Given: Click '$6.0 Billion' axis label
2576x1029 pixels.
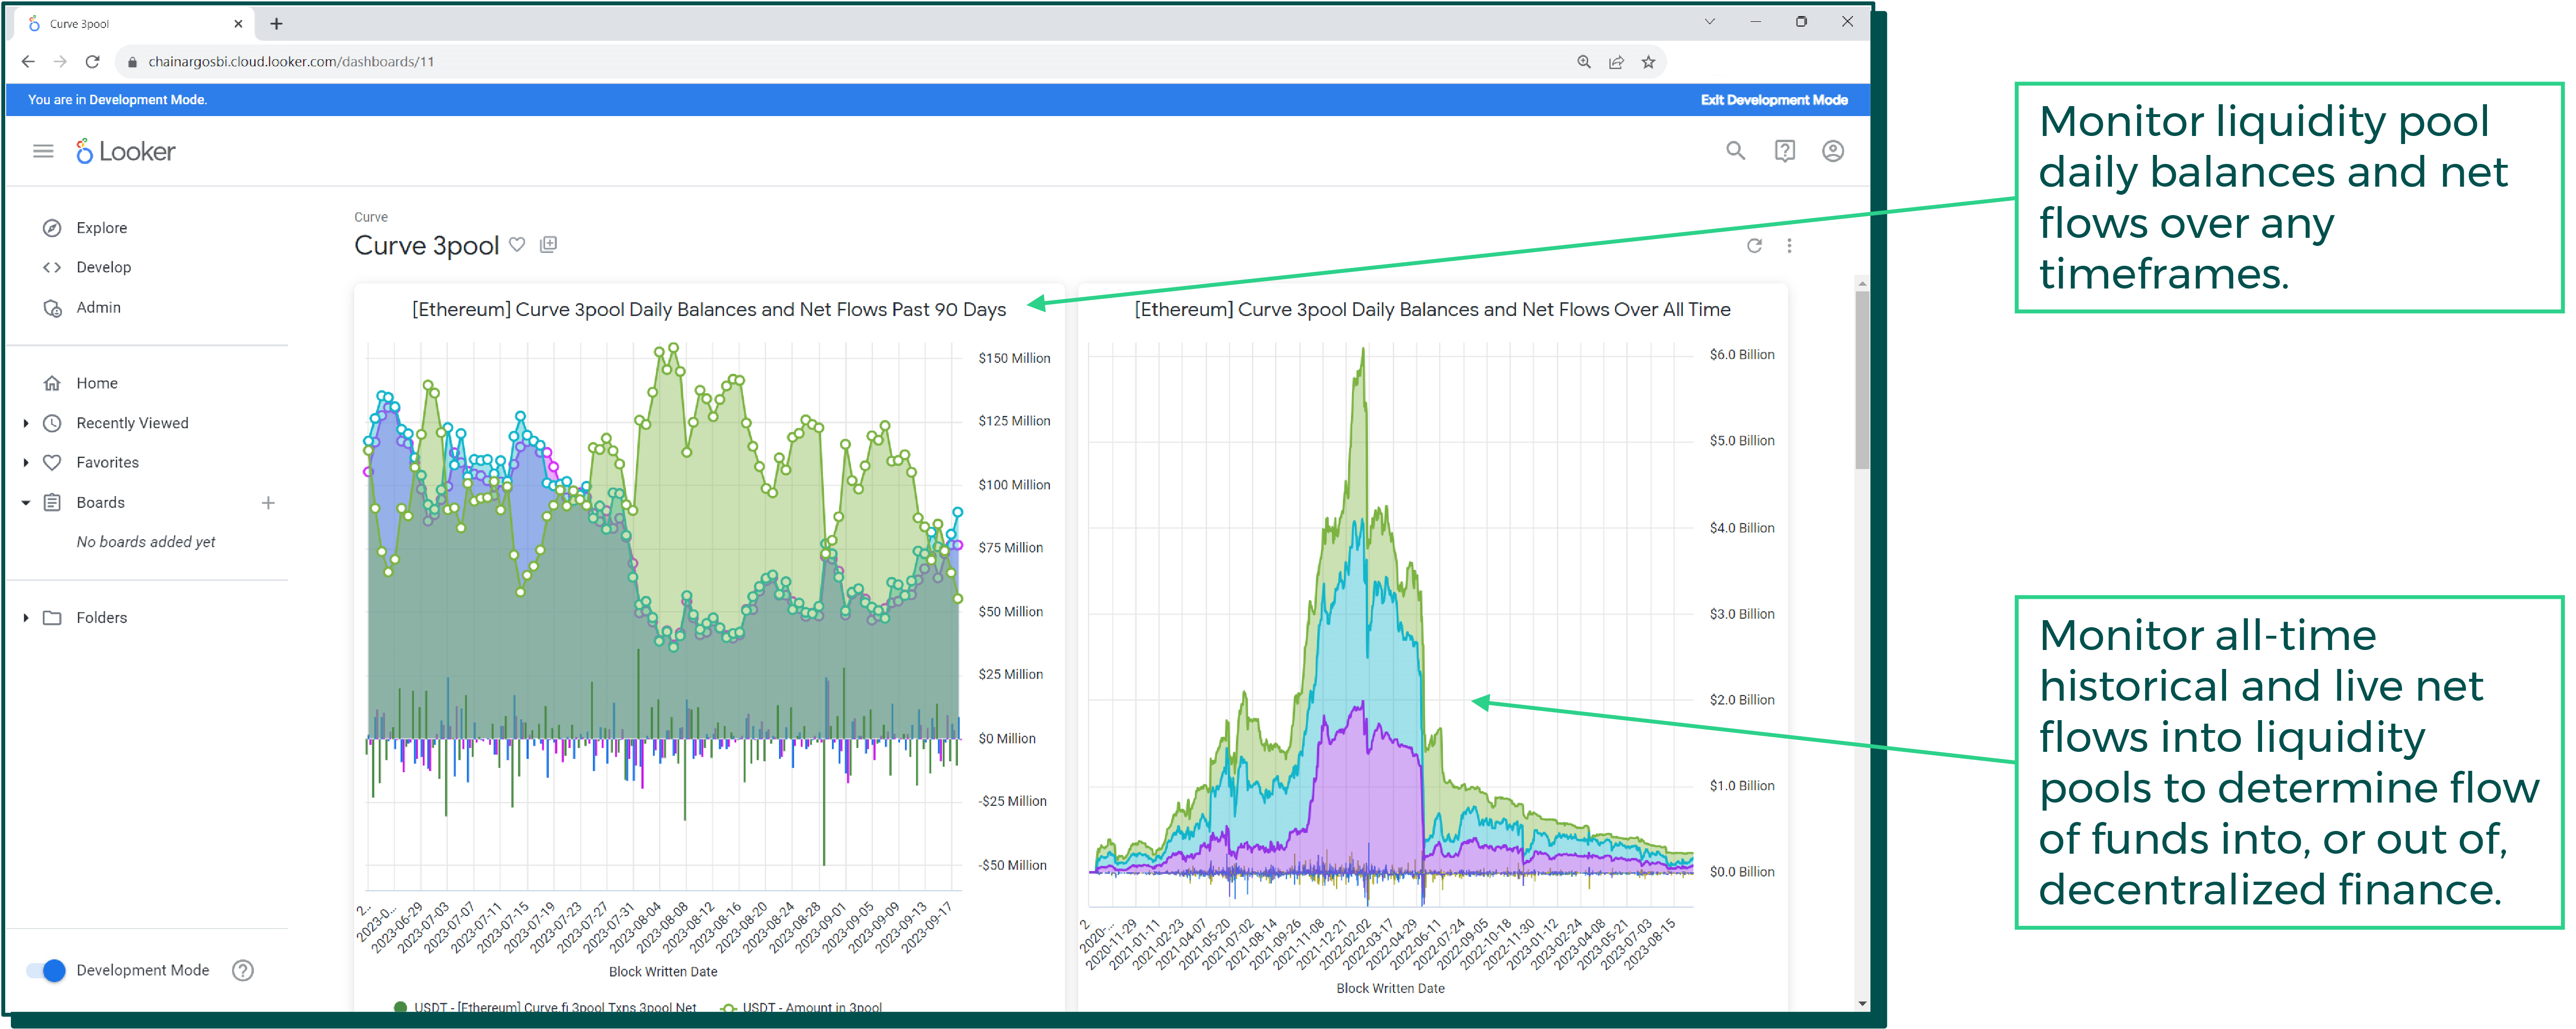Looking at the screenshot, I should [1741, 354].
